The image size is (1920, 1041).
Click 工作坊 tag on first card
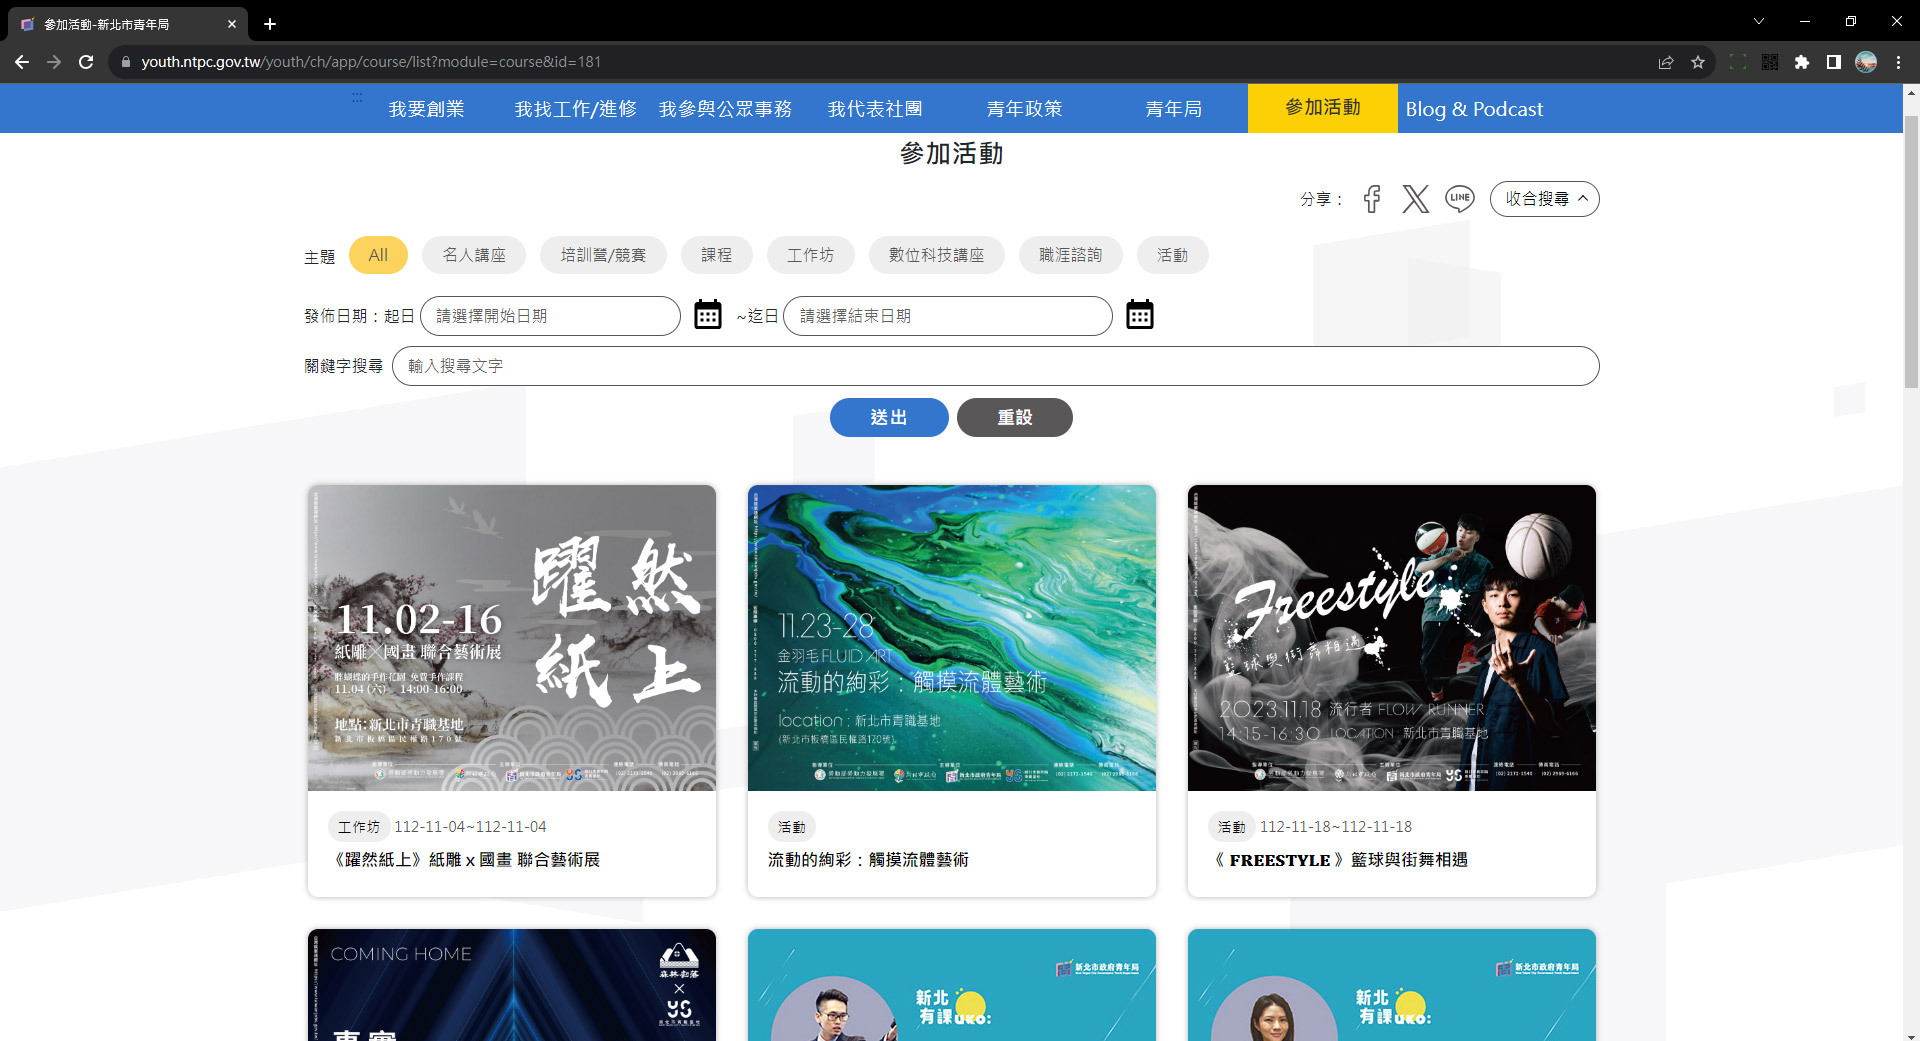pyautogui.click(x=358, y=827)
